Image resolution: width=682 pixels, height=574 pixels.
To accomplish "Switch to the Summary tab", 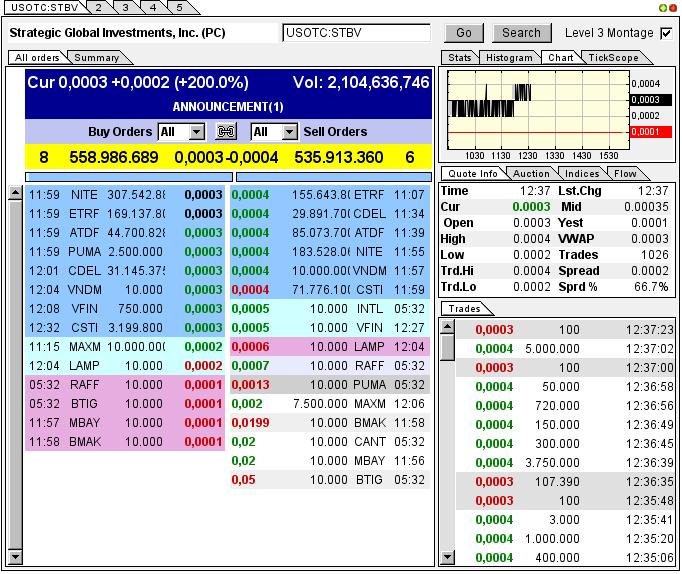I will [97, 58].
